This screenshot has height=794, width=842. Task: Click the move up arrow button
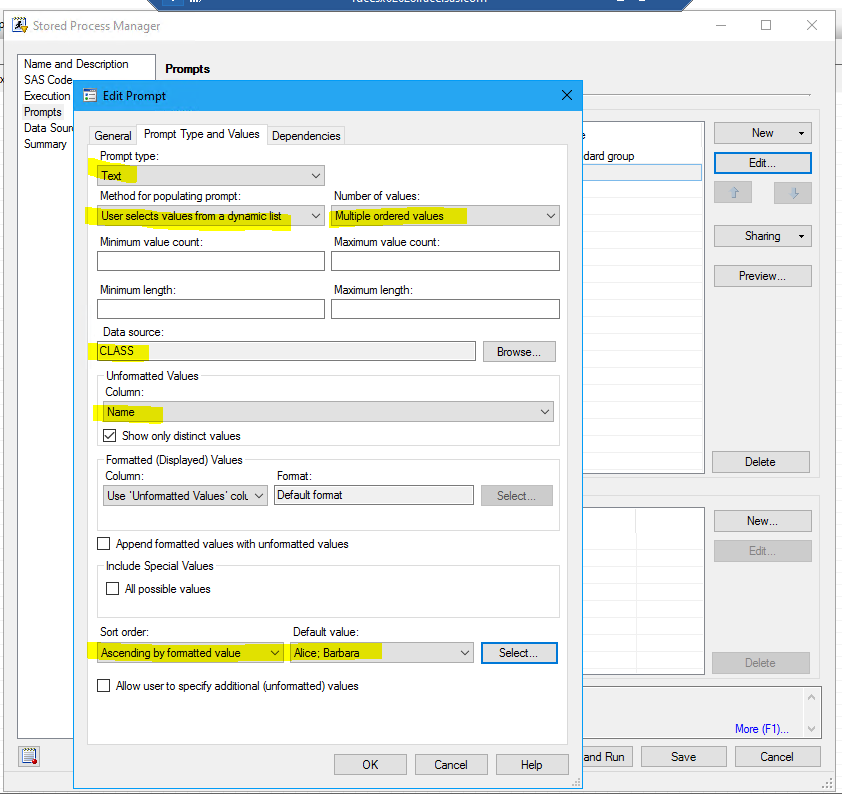tap(733, 193)
